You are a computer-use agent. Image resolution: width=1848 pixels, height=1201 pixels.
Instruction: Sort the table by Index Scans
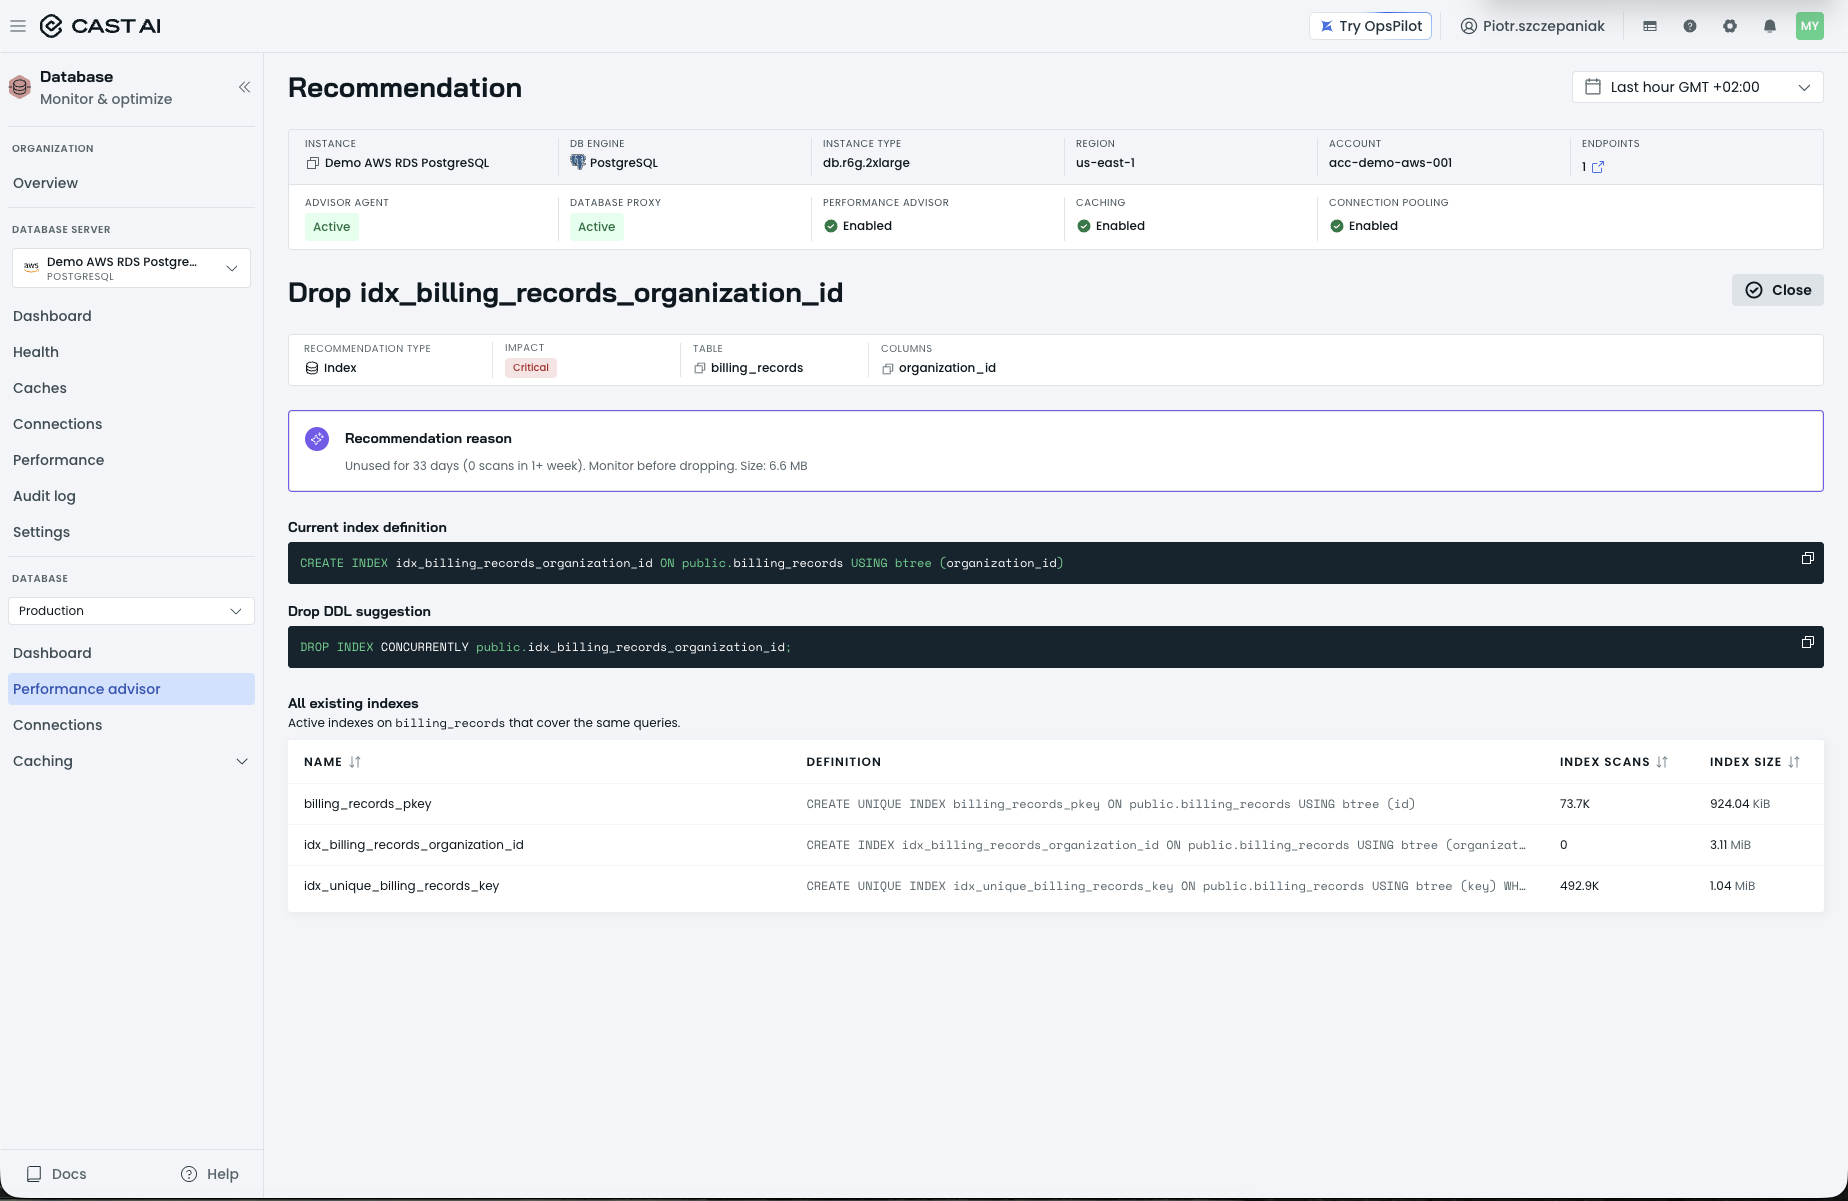tap(1662, 762)
